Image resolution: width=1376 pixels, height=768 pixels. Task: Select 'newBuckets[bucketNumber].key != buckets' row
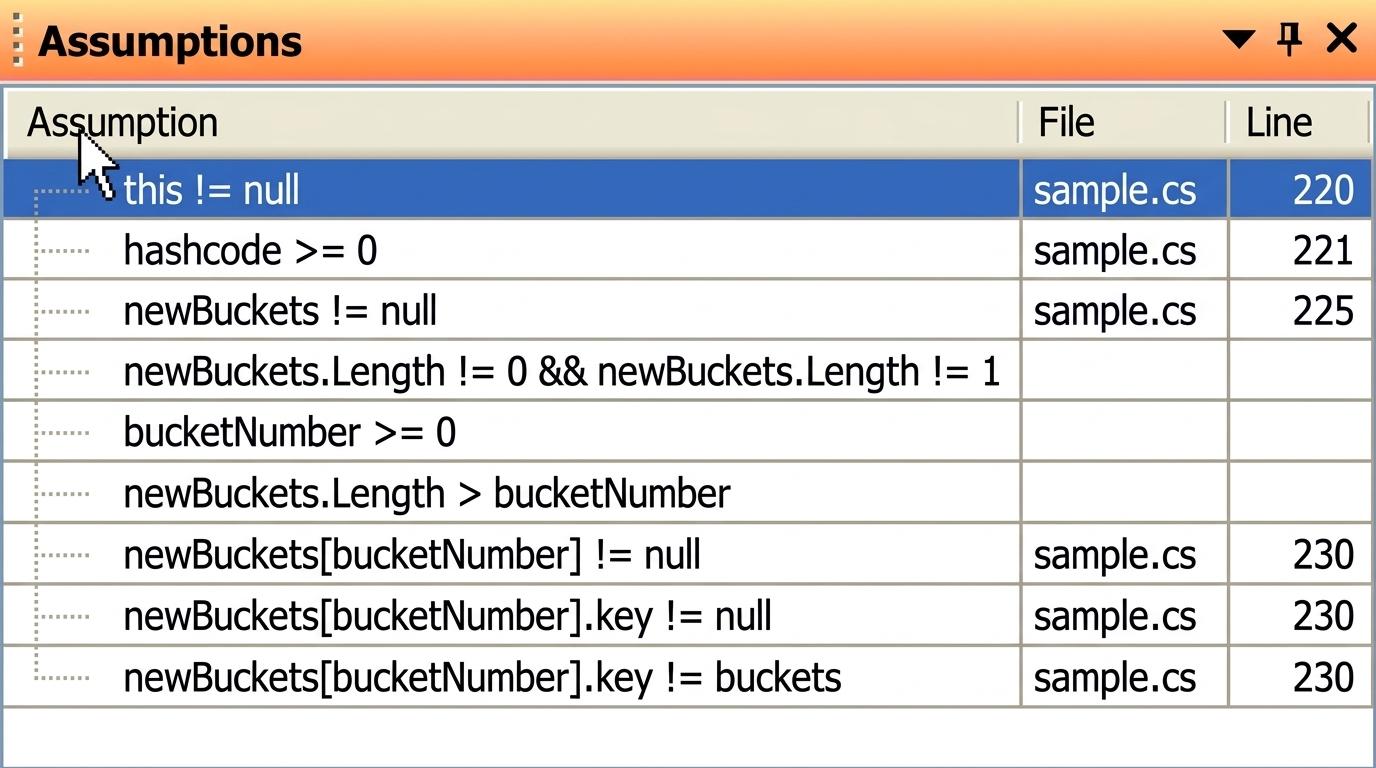pyautogui.click(x=687, y=677)
